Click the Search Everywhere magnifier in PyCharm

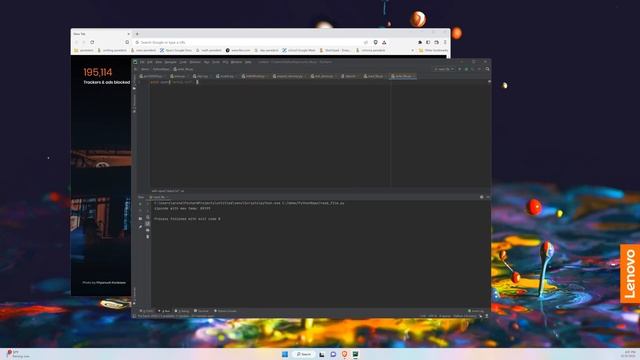point(488,69)
